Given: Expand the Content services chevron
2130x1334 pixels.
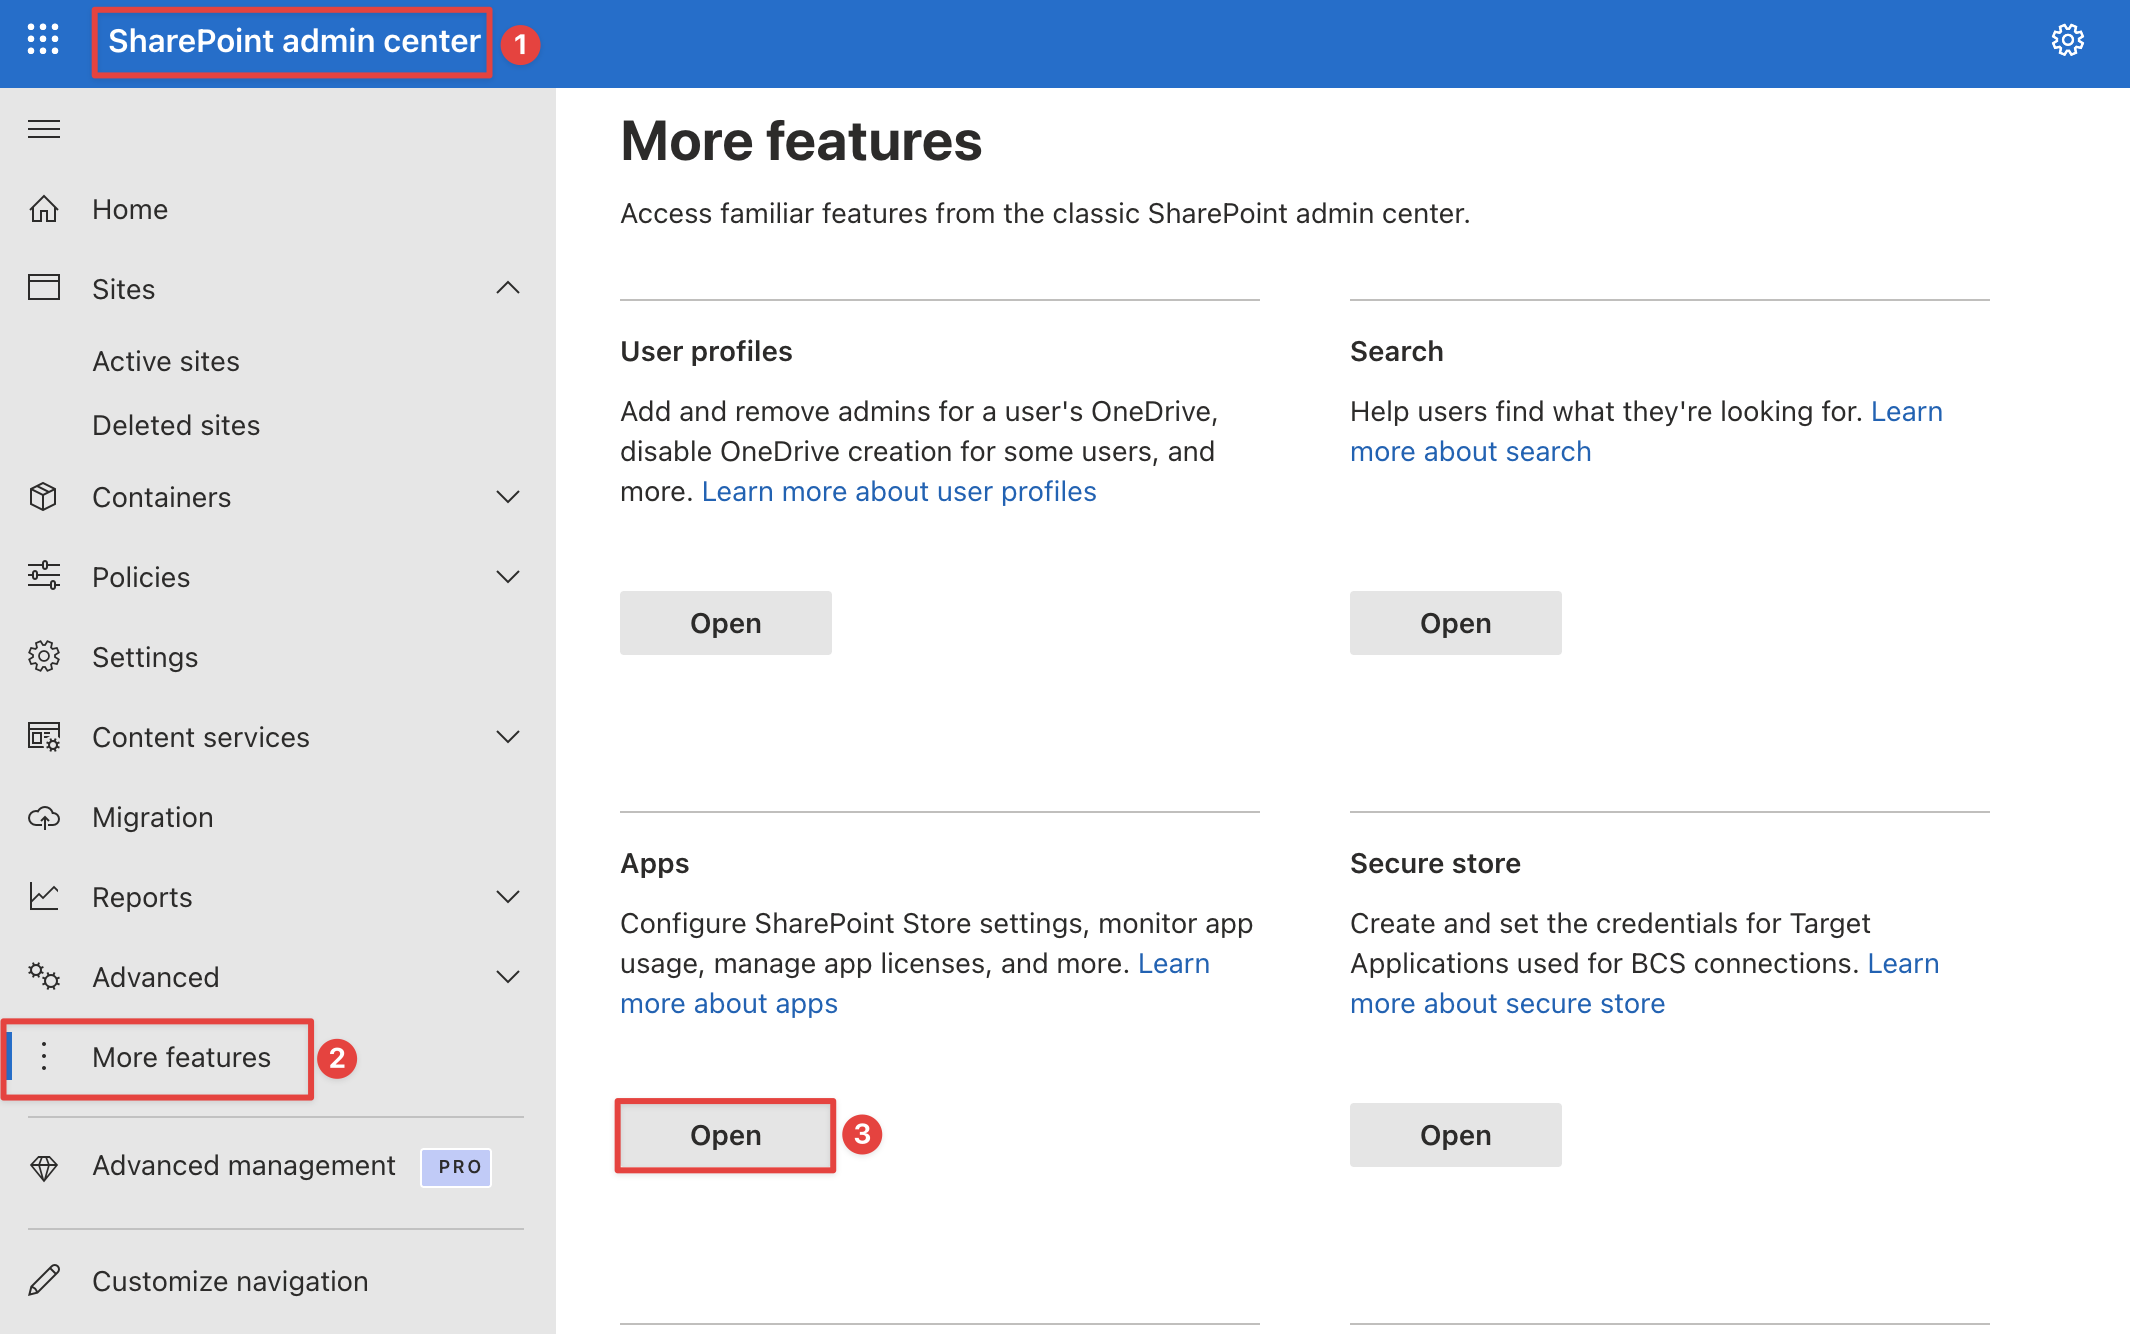Looking at the screenshot, I should point(508,737).
